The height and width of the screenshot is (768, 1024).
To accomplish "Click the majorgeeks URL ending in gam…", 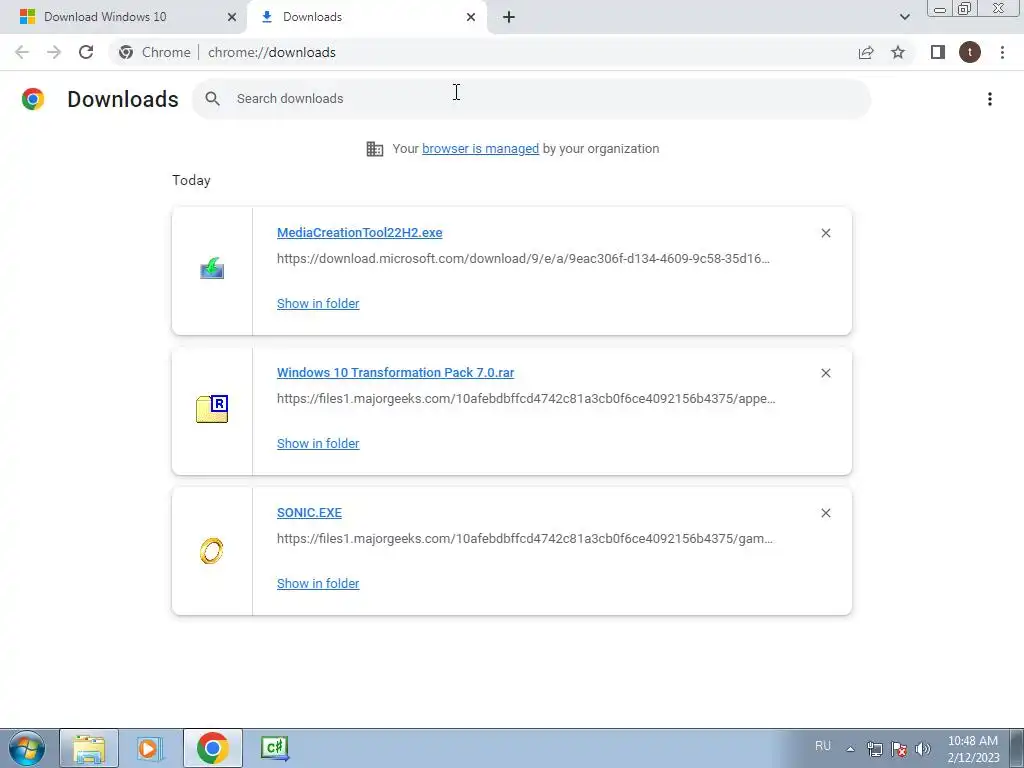I will click(x=524, y=539).
